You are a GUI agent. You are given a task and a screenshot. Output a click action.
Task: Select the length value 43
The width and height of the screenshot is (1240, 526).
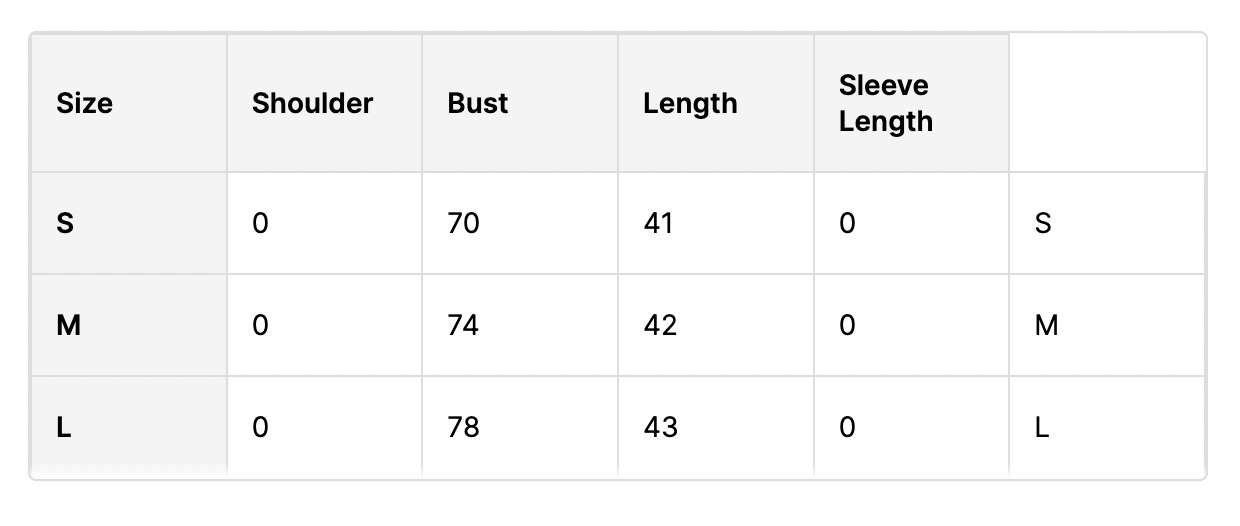(x=660, y=427)
